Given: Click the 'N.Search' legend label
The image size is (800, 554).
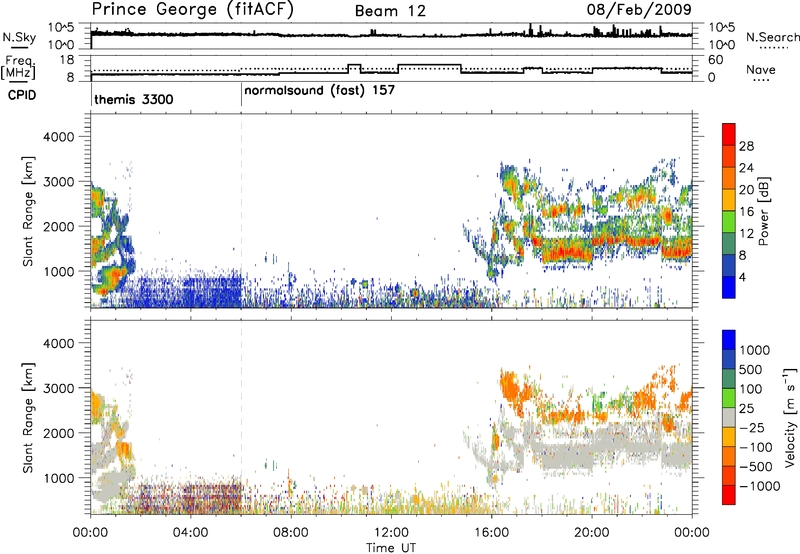Looking at the screenshot, I should 772,37.
